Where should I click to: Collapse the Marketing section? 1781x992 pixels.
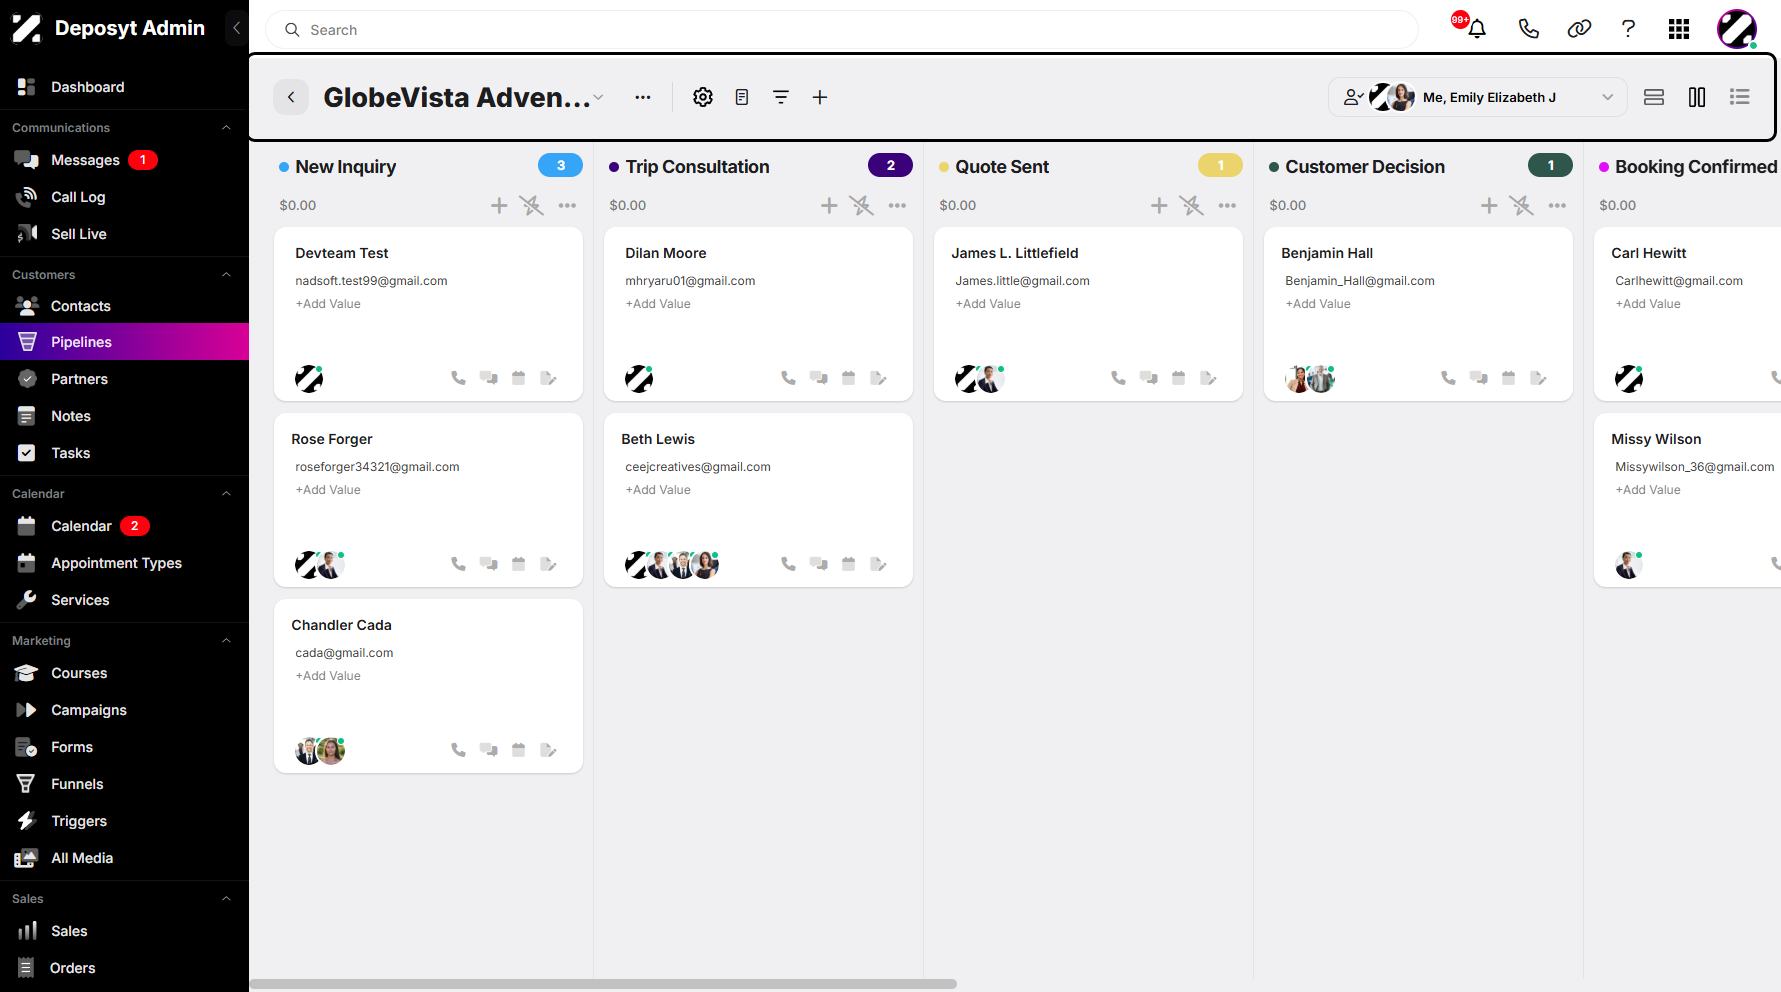click(x=226, y=641)
